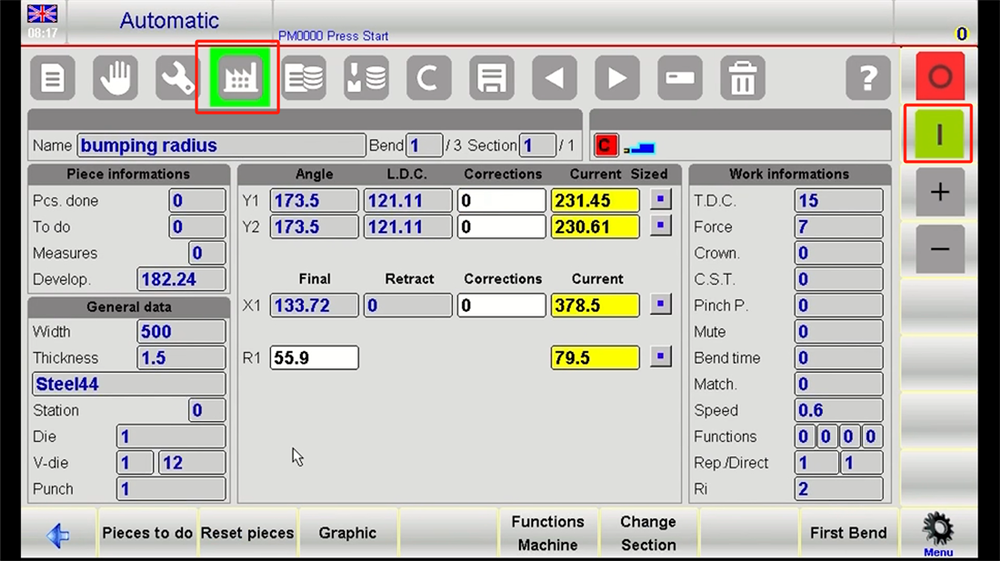Image resolution: width=1000 pixels, height=561 pixels.
Task: Open the wrench settings icon
Action: pos(177,77)
